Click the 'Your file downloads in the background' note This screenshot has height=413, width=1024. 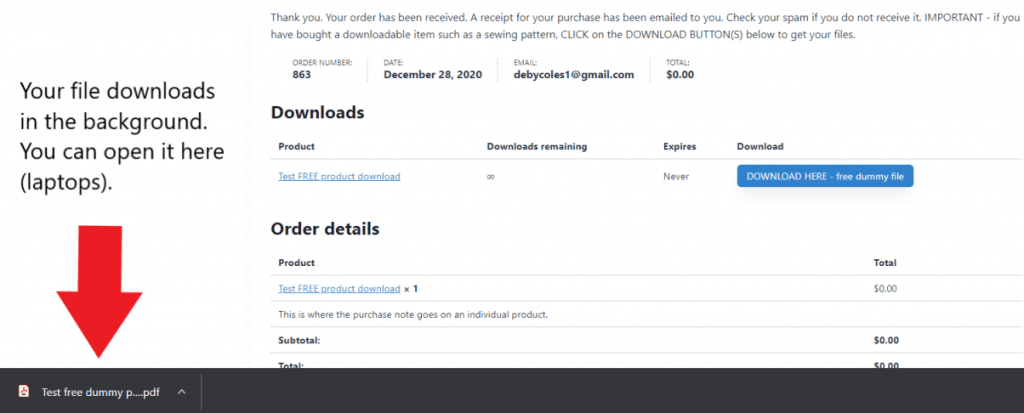pos(122,137)
